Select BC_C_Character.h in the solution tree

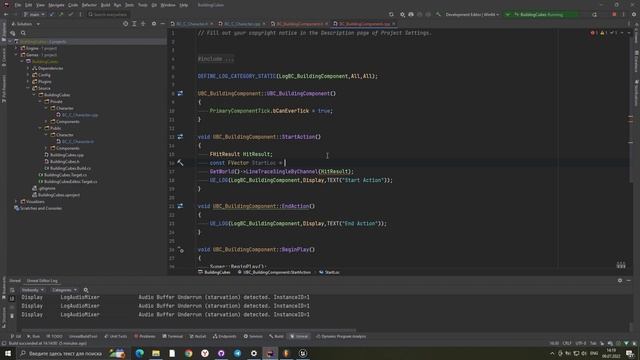pos(75,142)
